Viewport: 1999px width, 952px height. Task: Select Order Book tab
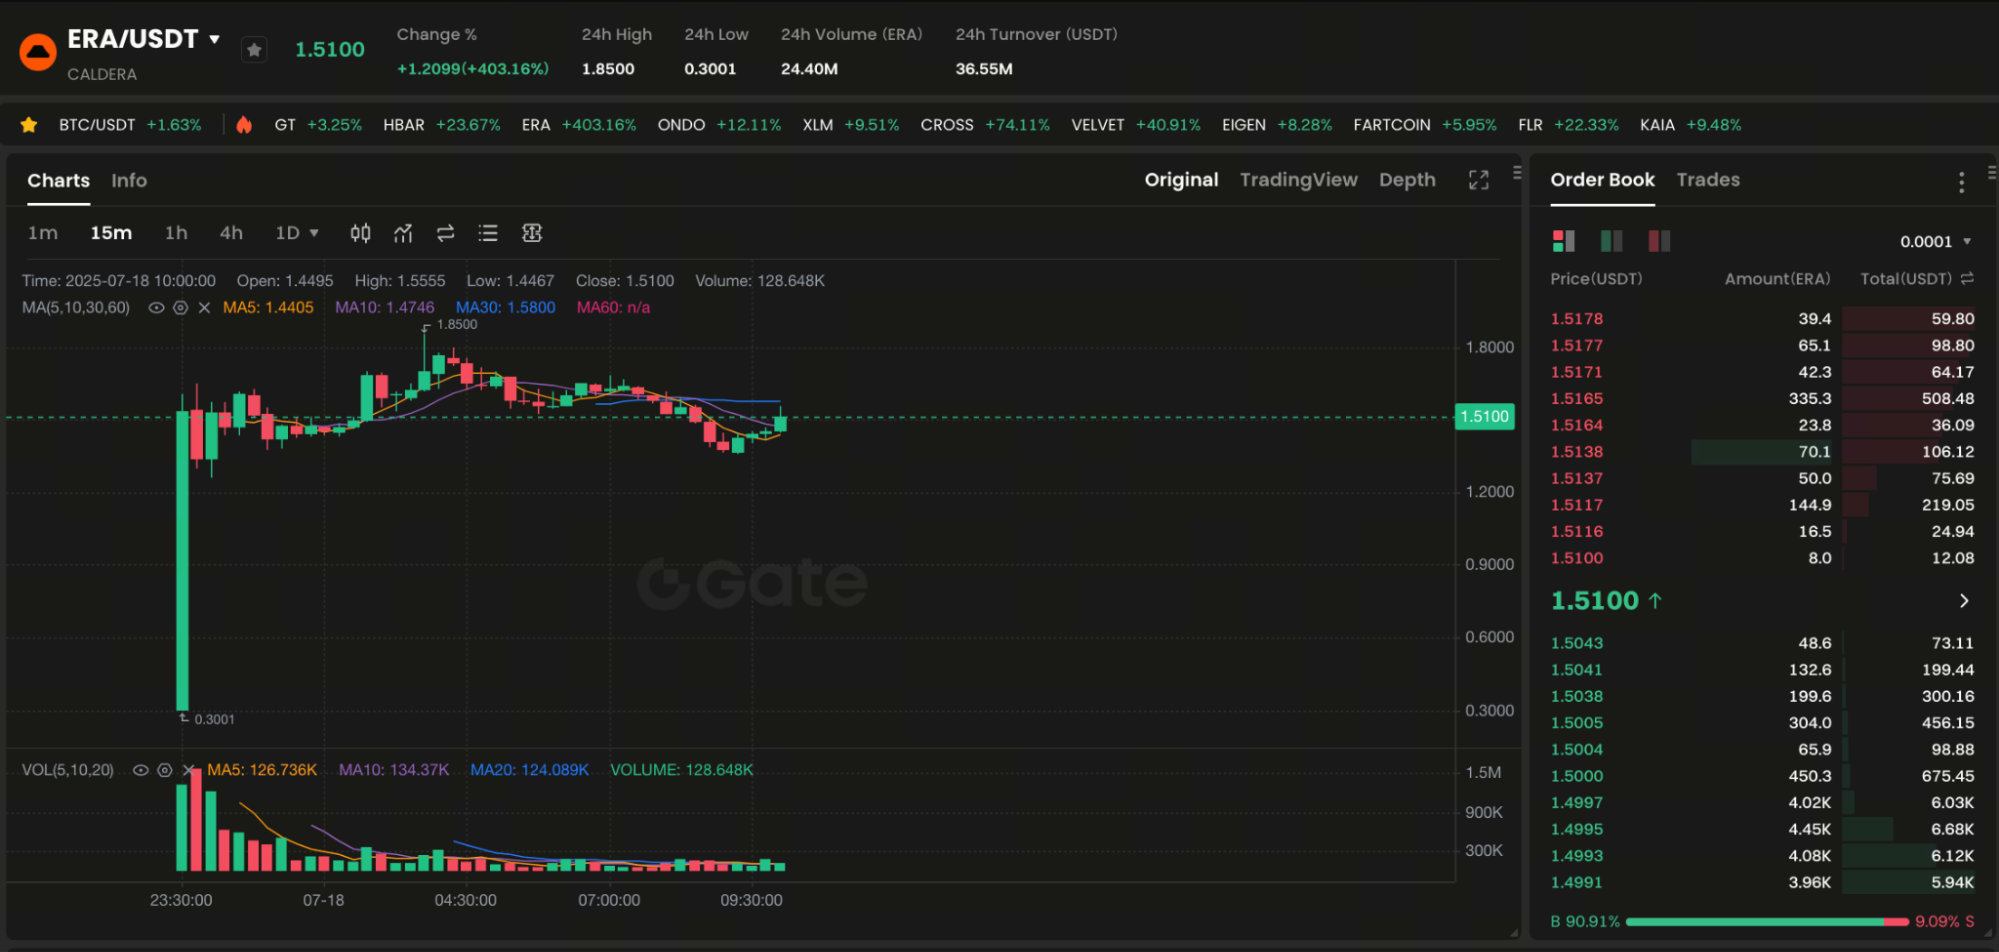pyautogui.click(x=1602, y=180)
